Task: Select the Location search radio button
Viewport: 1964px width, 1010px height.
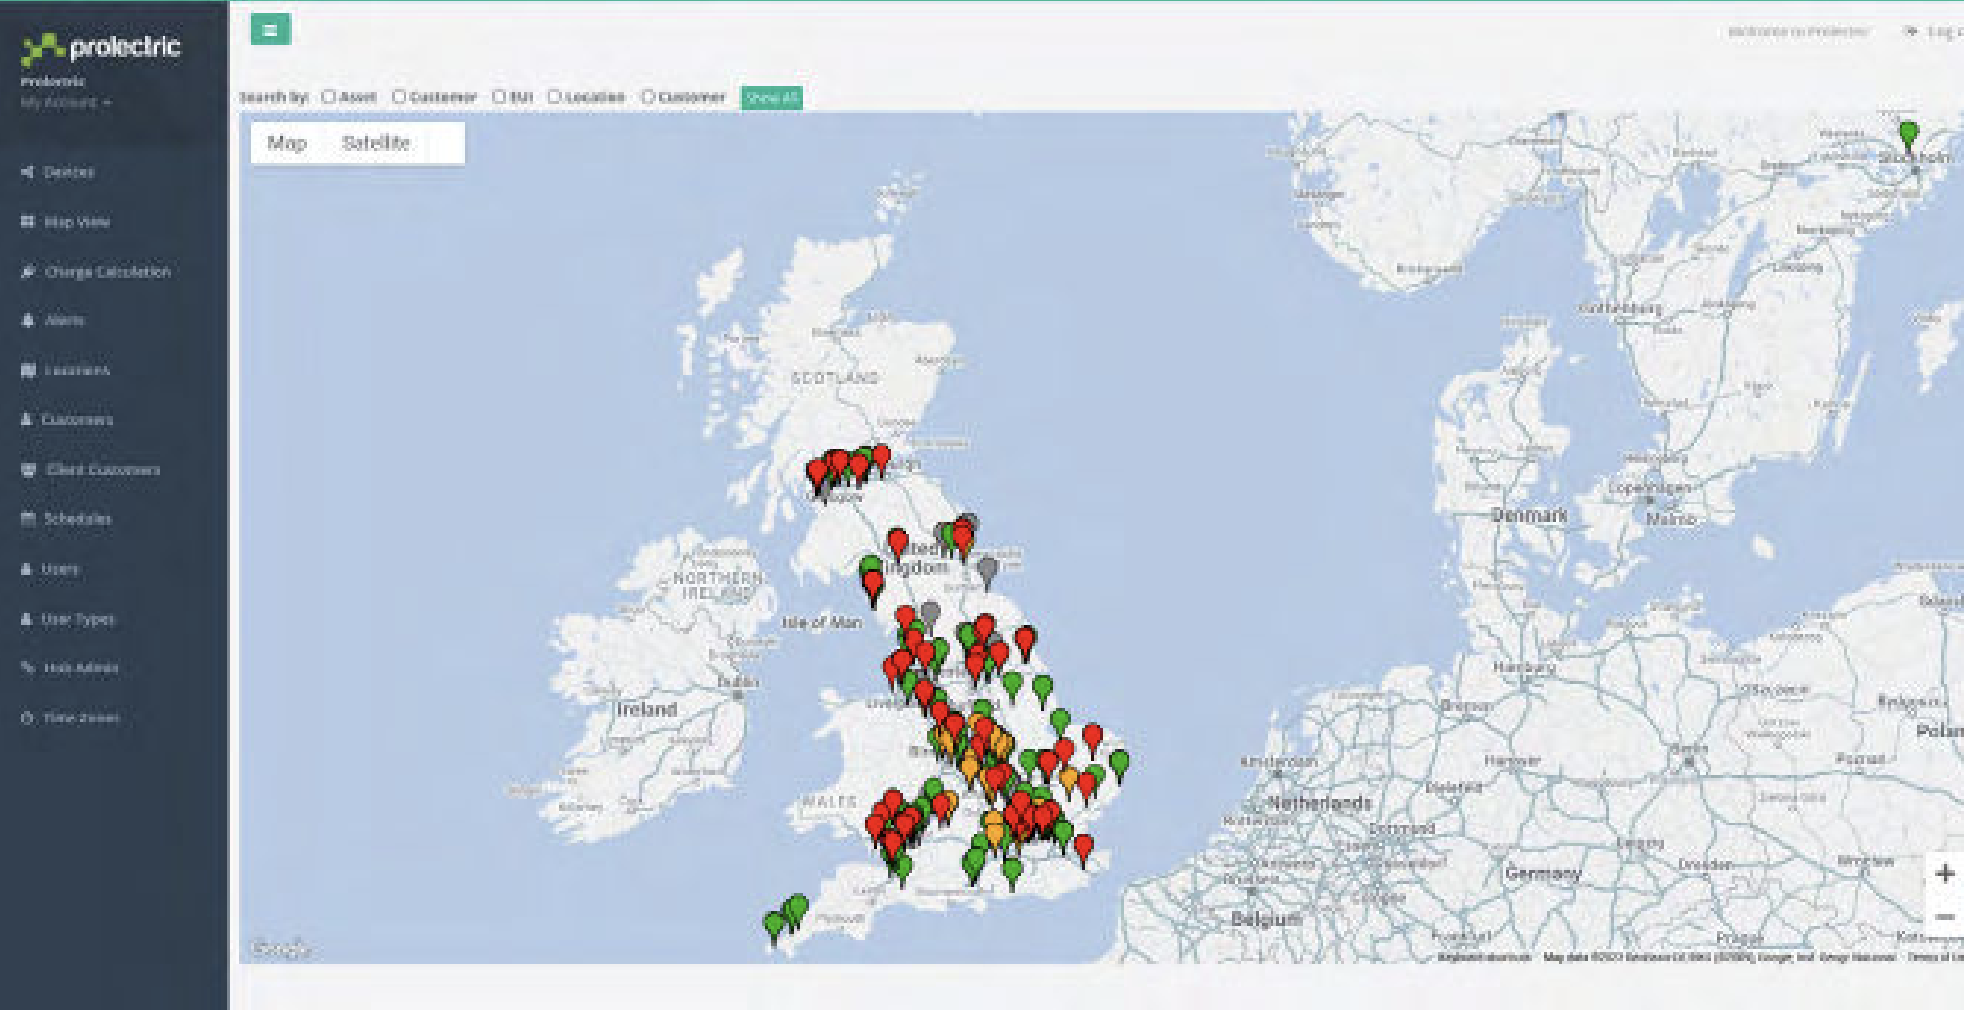Action: 554,97
